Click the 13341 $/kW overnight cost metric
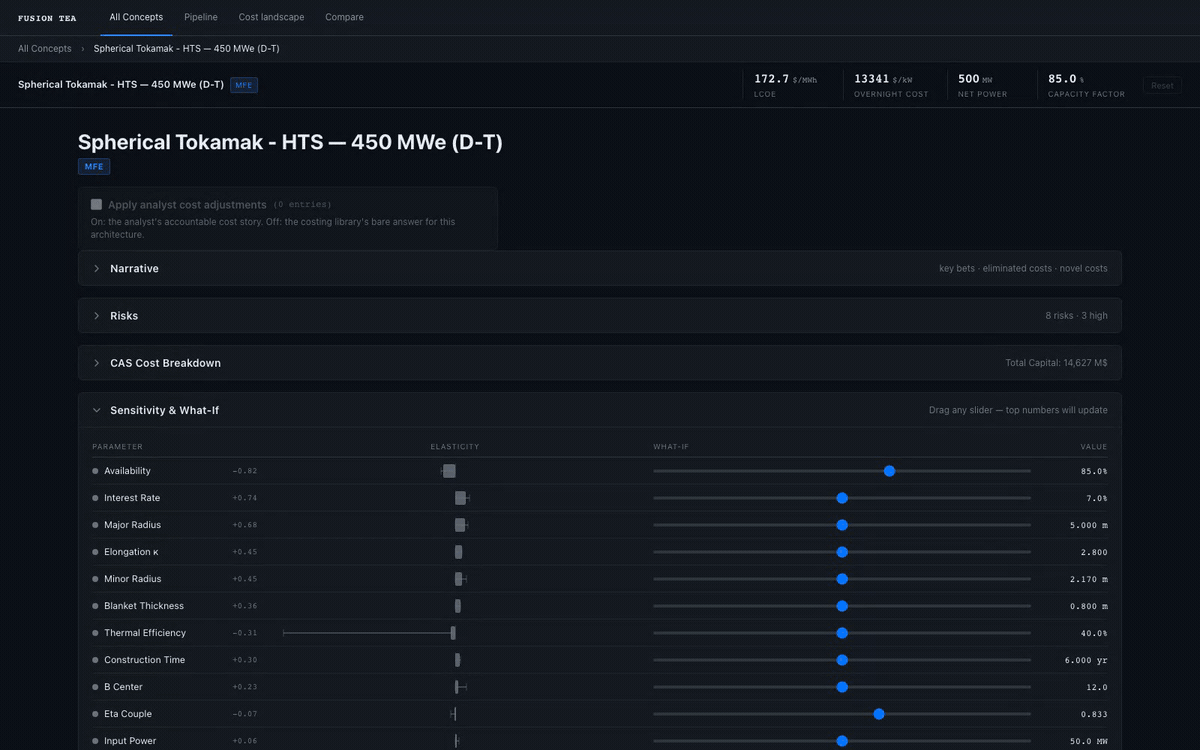 891,85
